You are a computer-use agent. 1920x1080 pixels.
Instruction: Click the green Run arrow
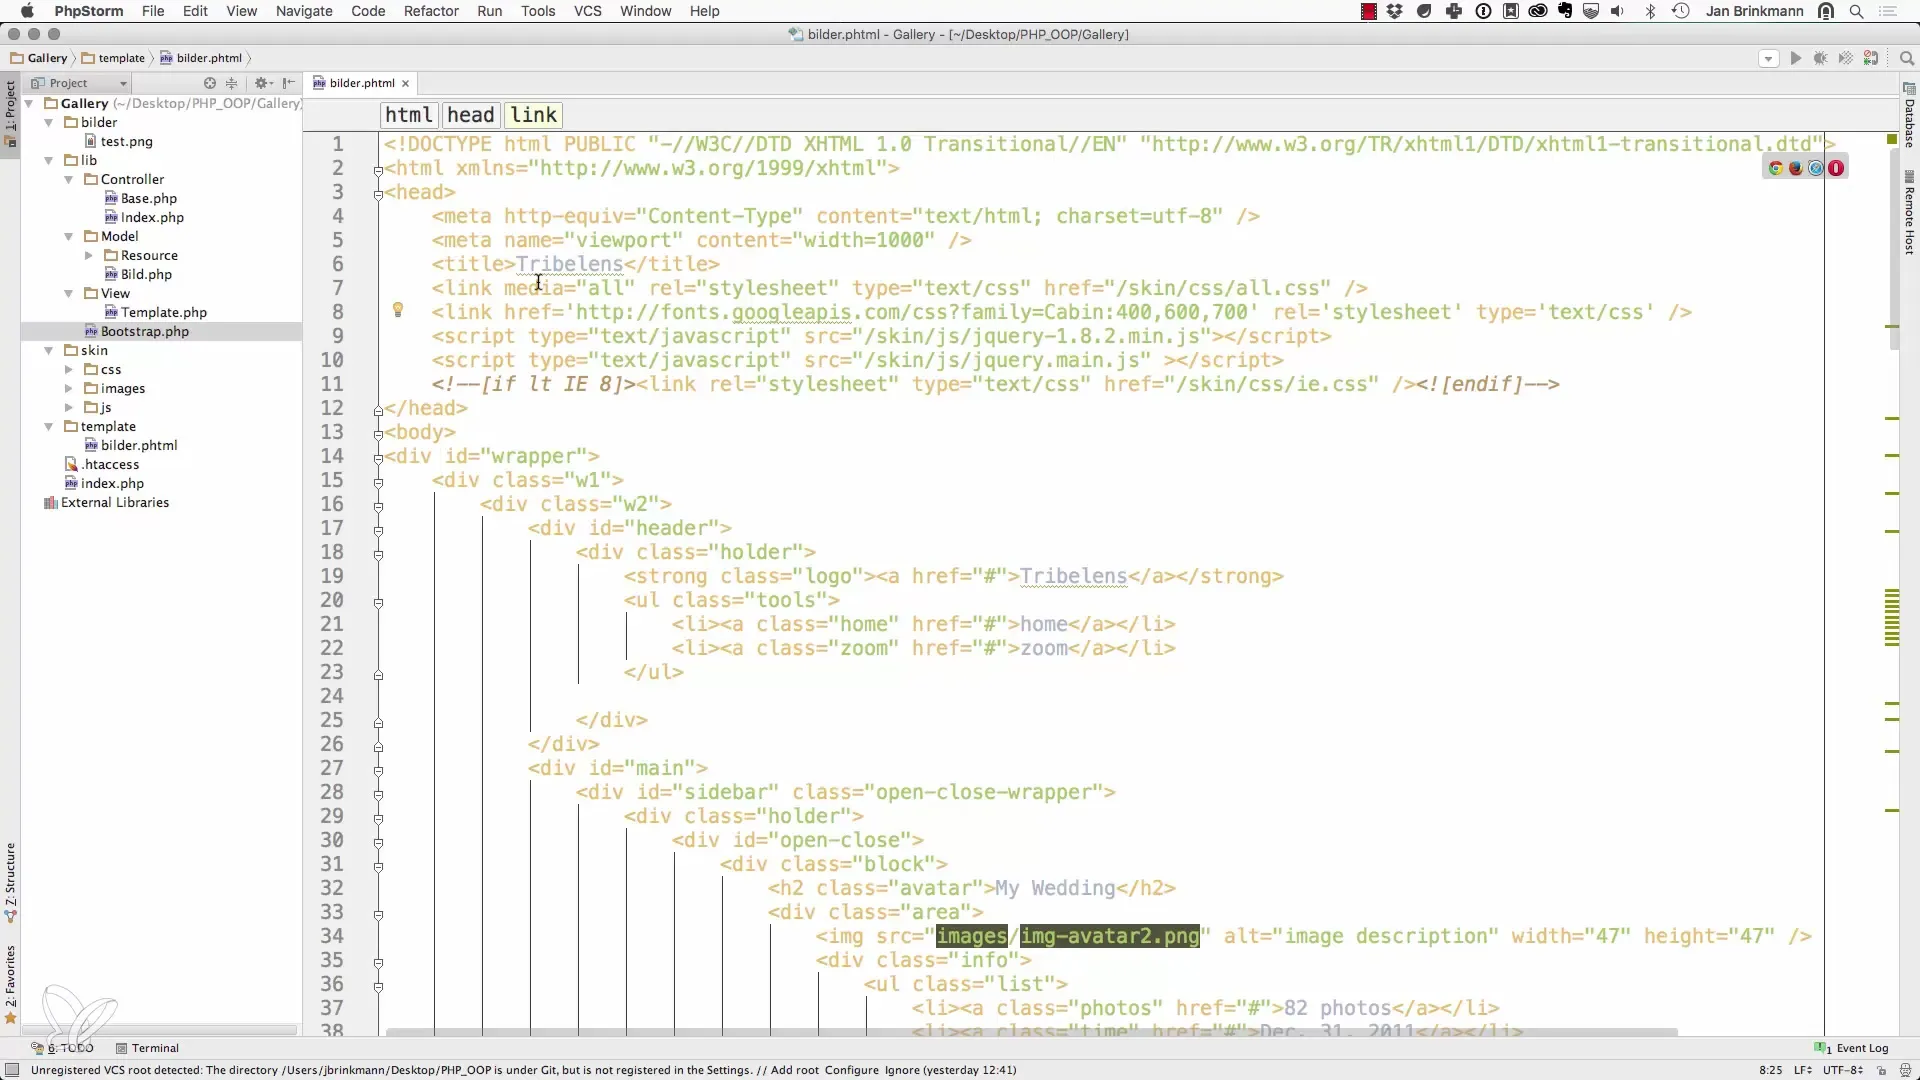pos(1796,58)
